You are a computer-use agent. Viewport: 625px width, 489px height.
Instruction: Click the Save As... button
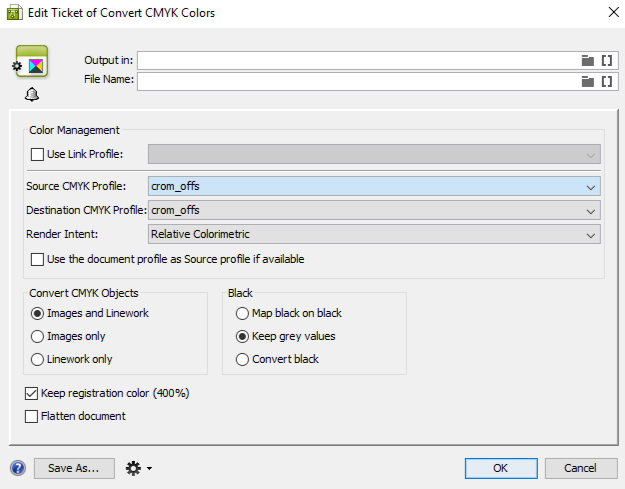pyautogui.click(x=74, y=468)
